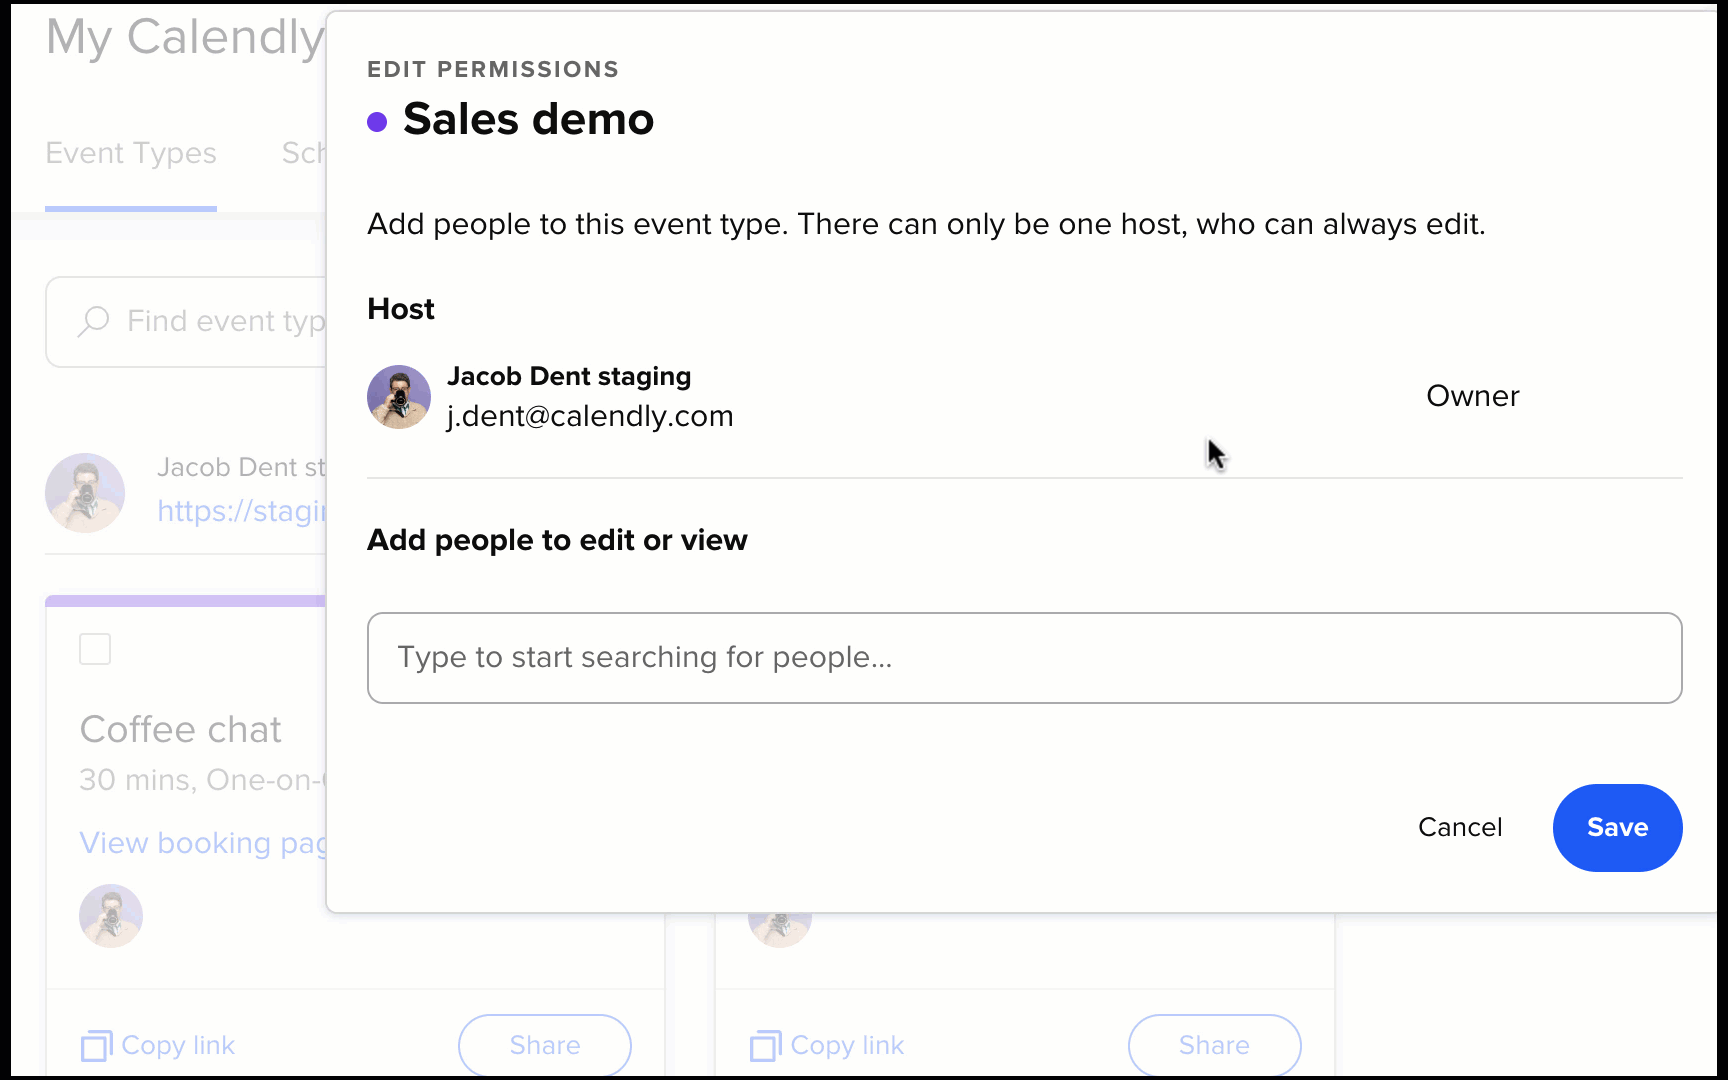Cancel the Edit Permissions dialog

click(x=1460, y=827)
